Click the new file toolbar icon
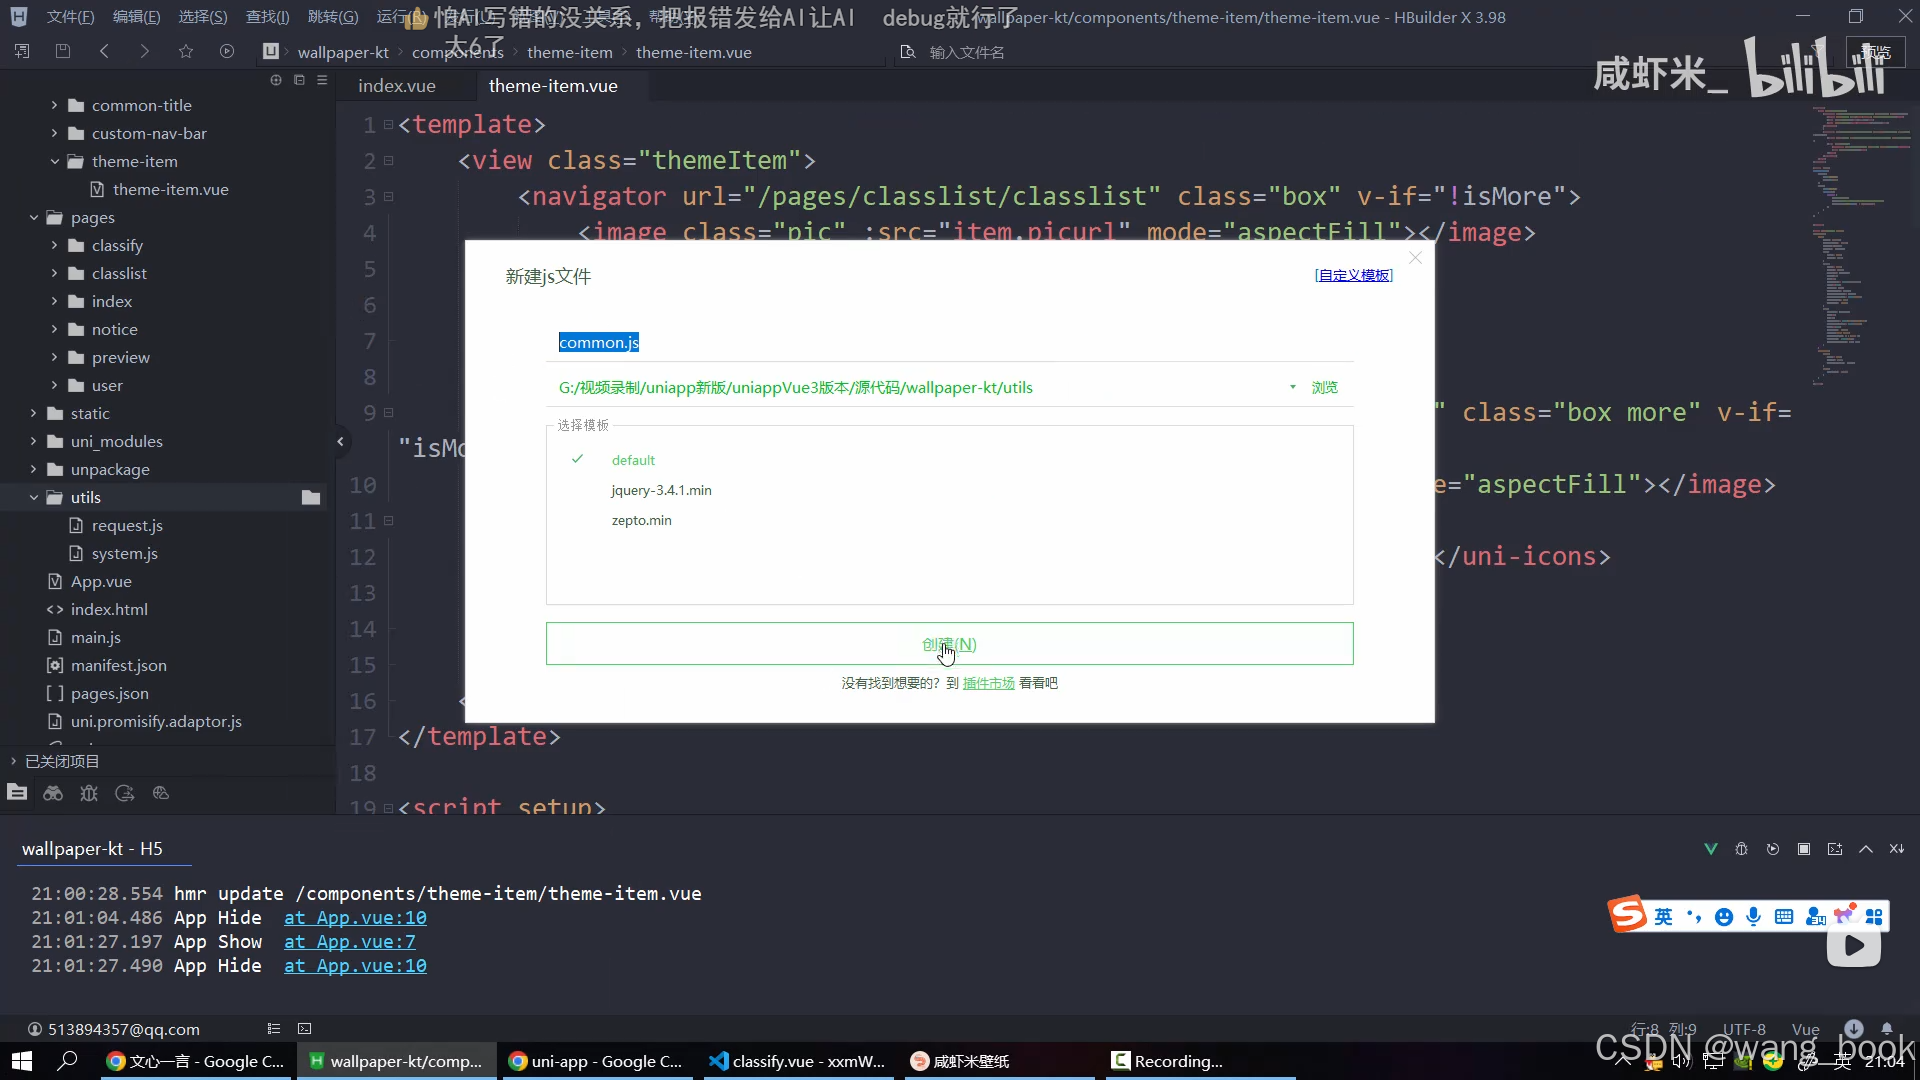This screenshot has width=1920, height=1080. pos(22,51)
